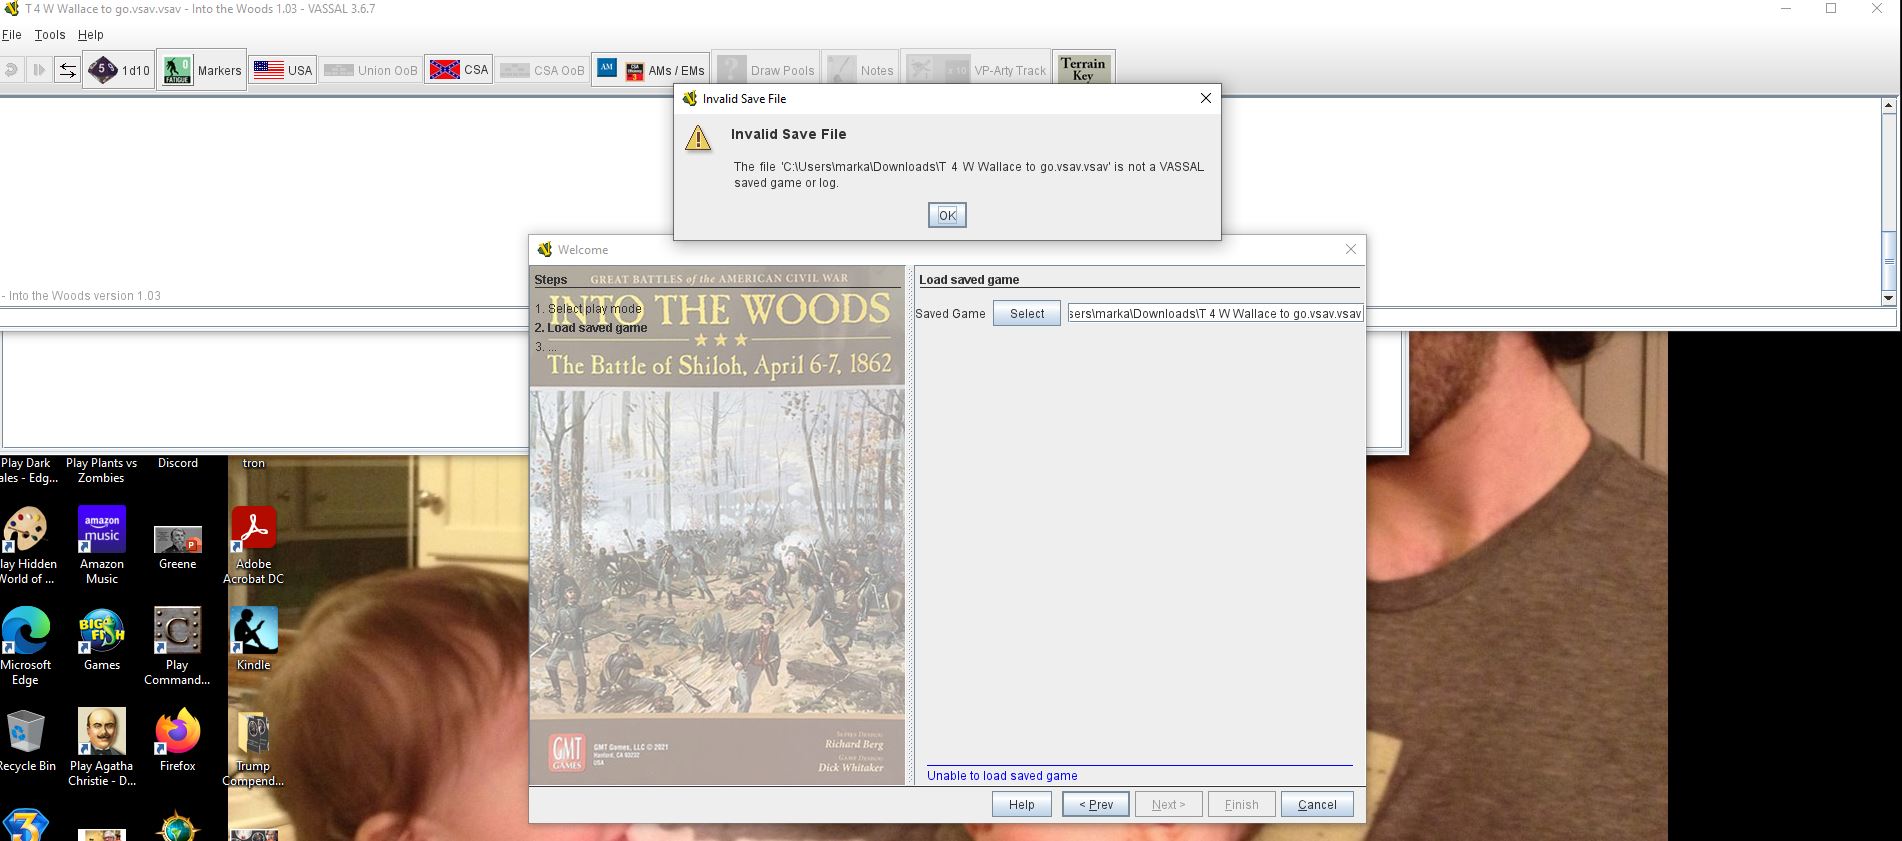Click the chat input field in VASSAL

tap(948, 318)
